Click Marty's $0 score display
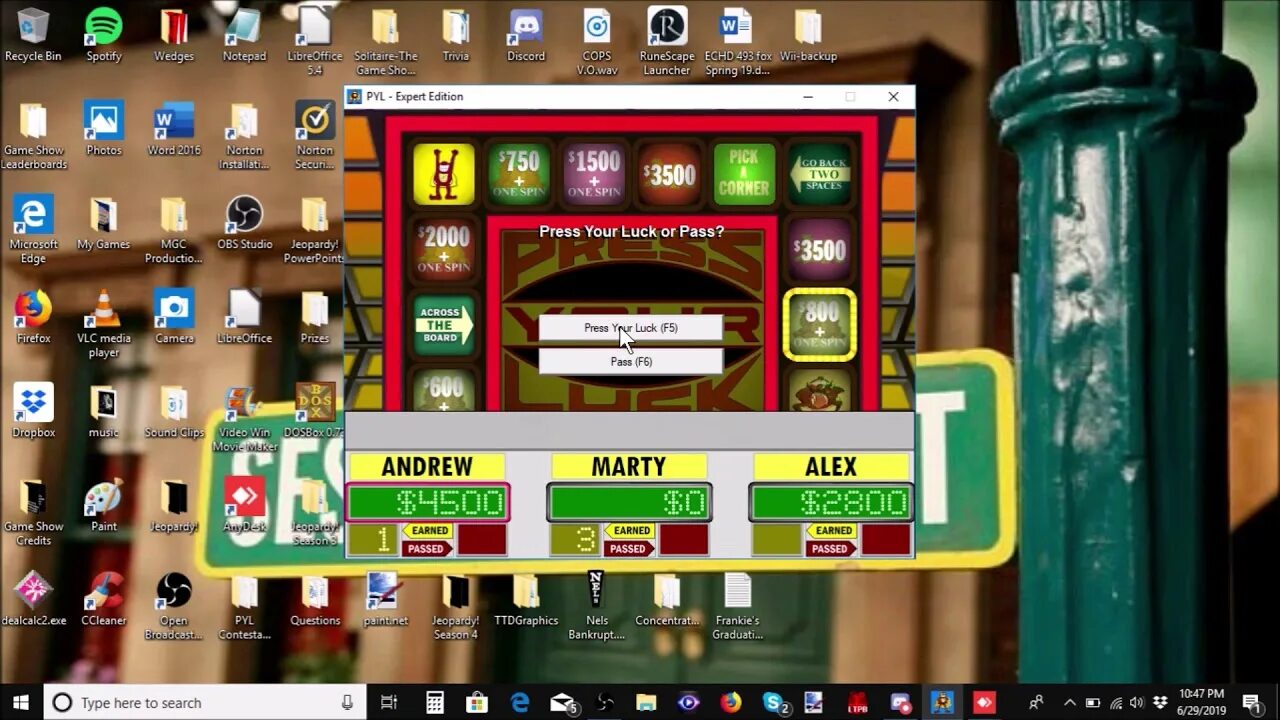 [630, 502]
